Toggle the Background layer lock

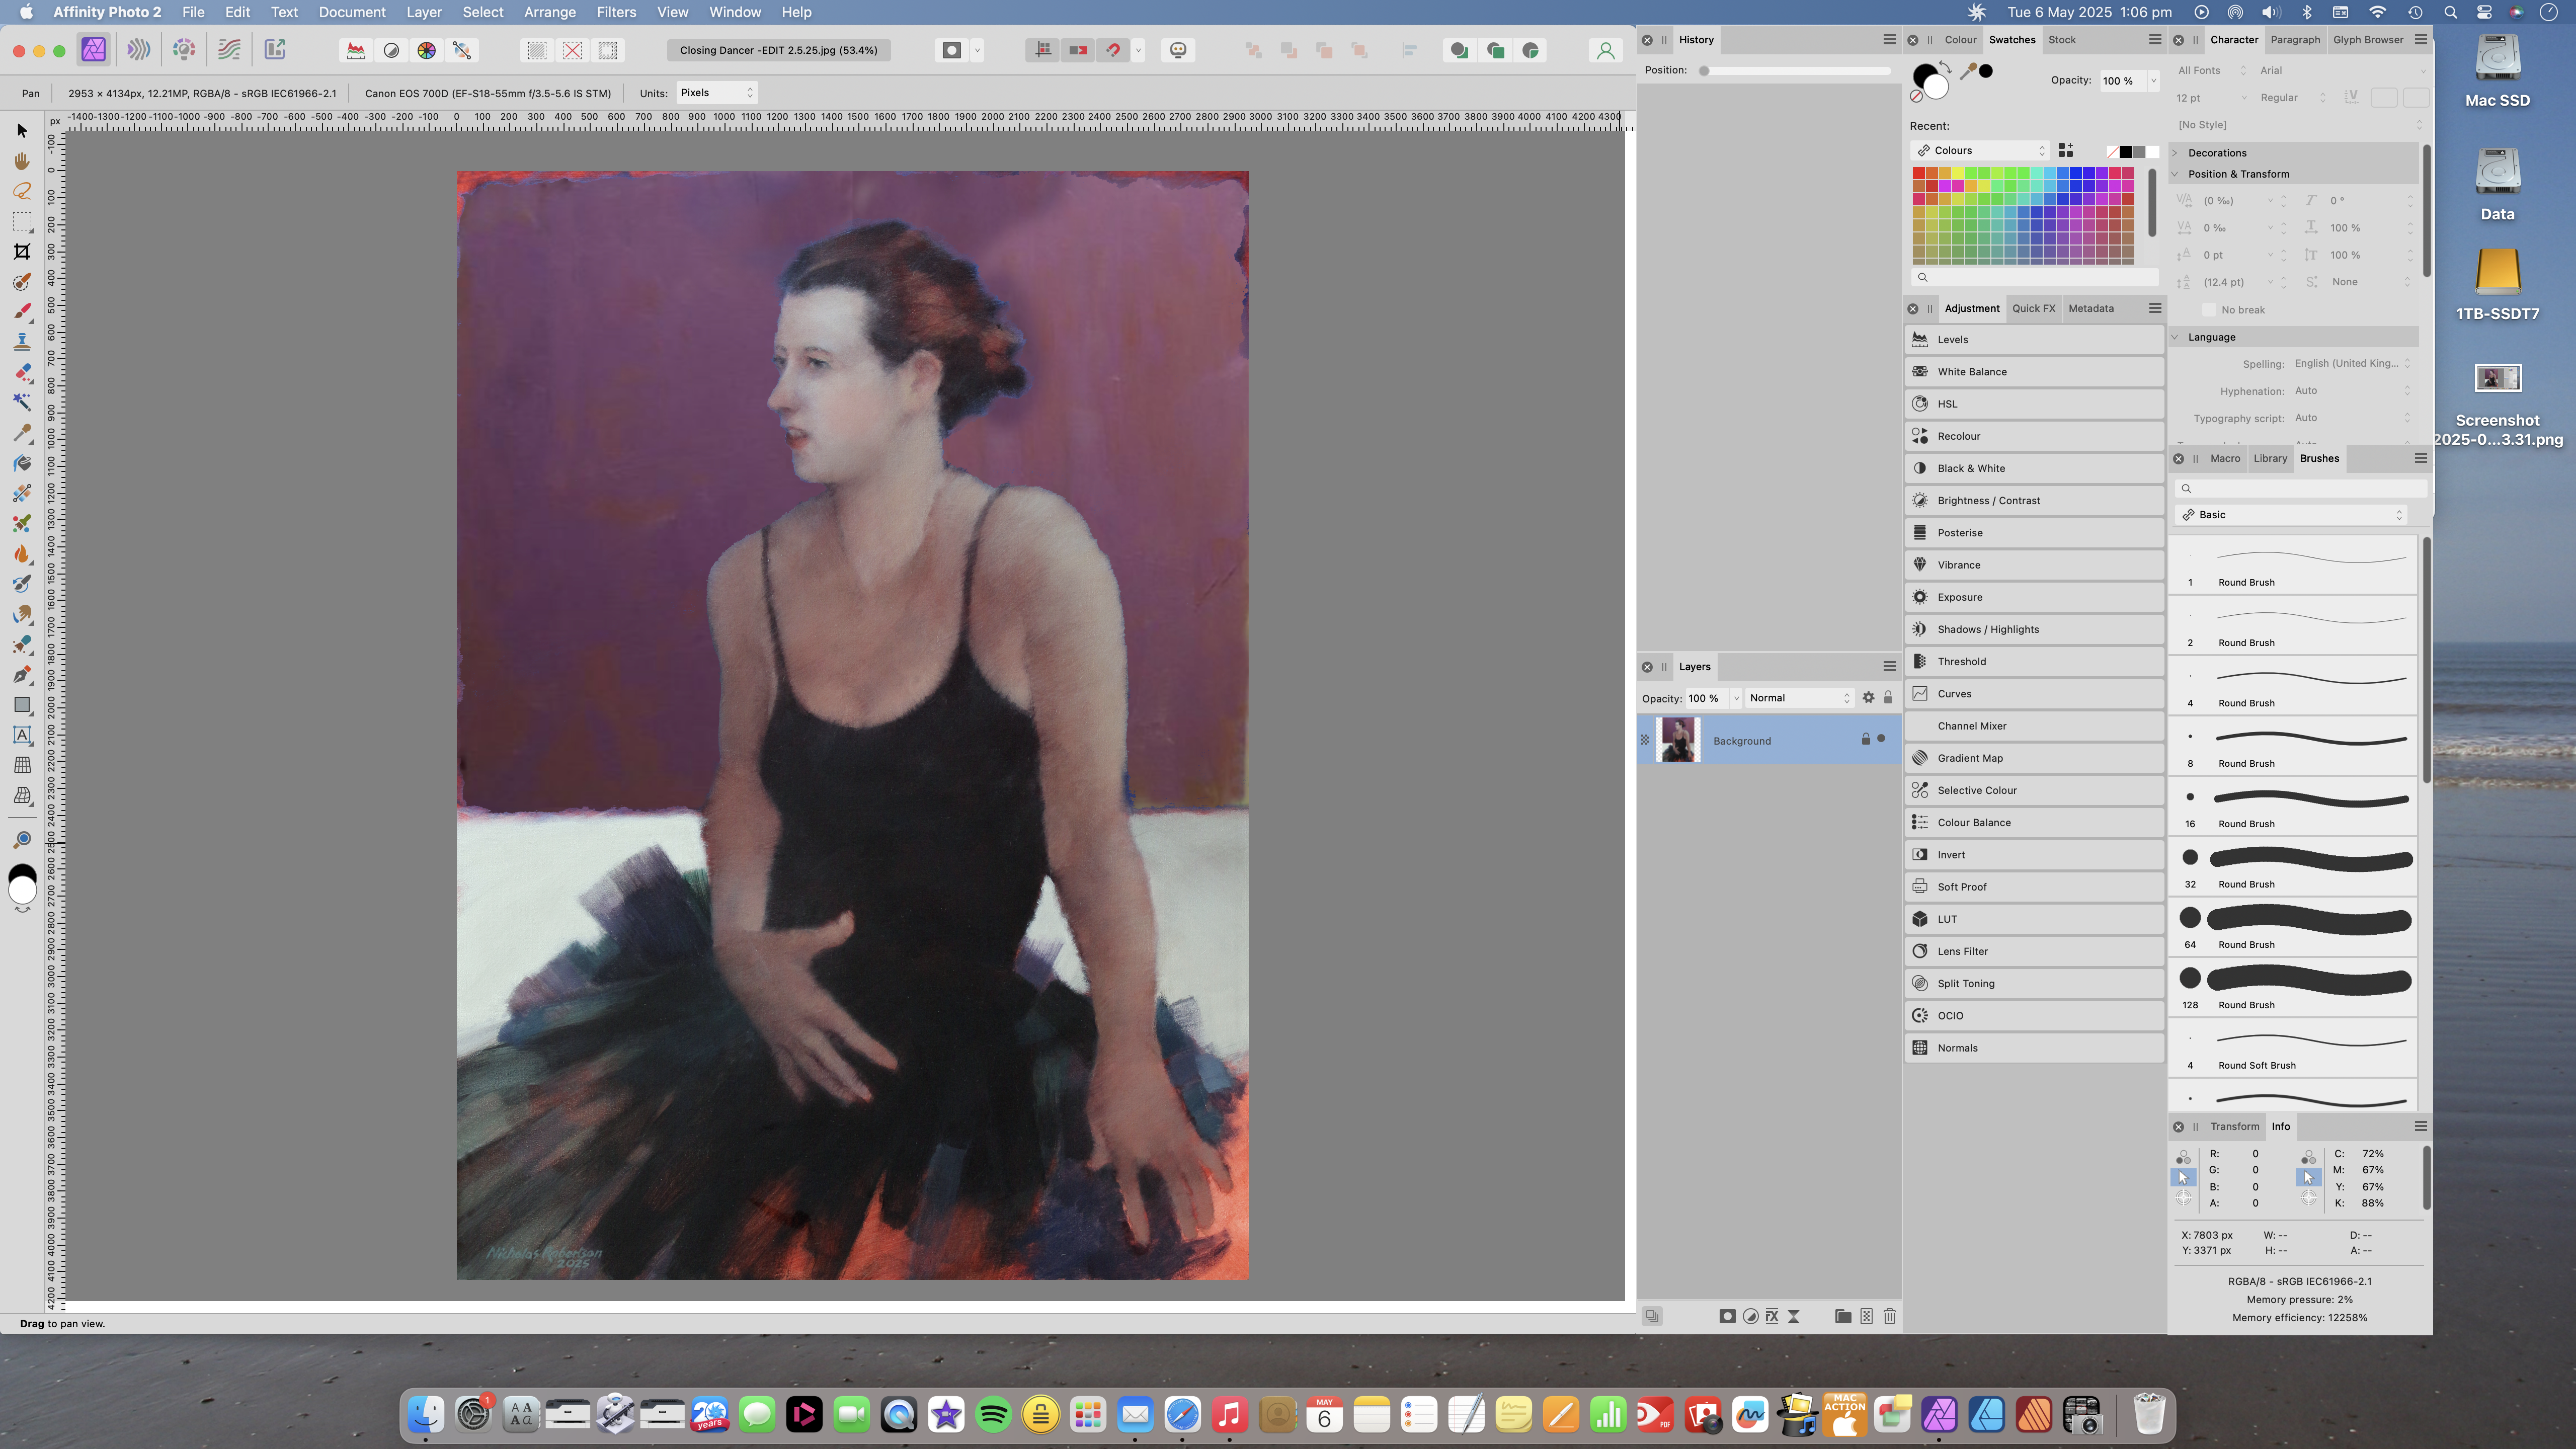point(1865,739)
